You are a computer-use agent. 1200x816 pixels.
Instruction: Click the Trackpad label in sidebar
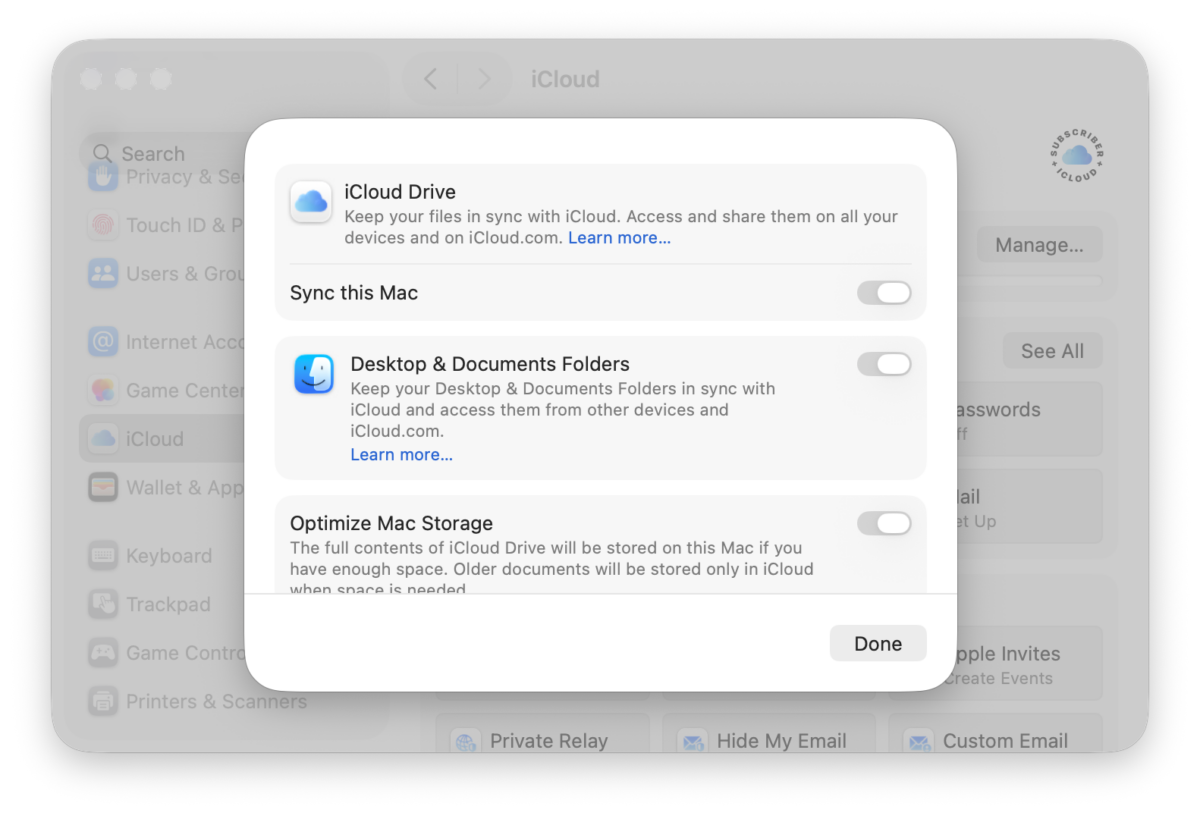[x=168, y=605]
